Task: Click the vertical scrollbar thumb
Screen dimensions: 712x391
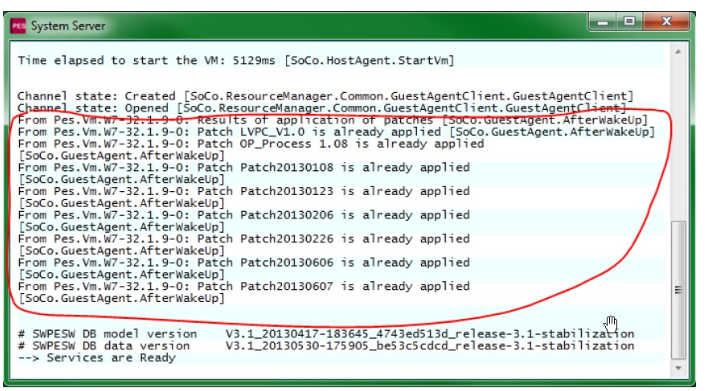Action: point(678,290)
